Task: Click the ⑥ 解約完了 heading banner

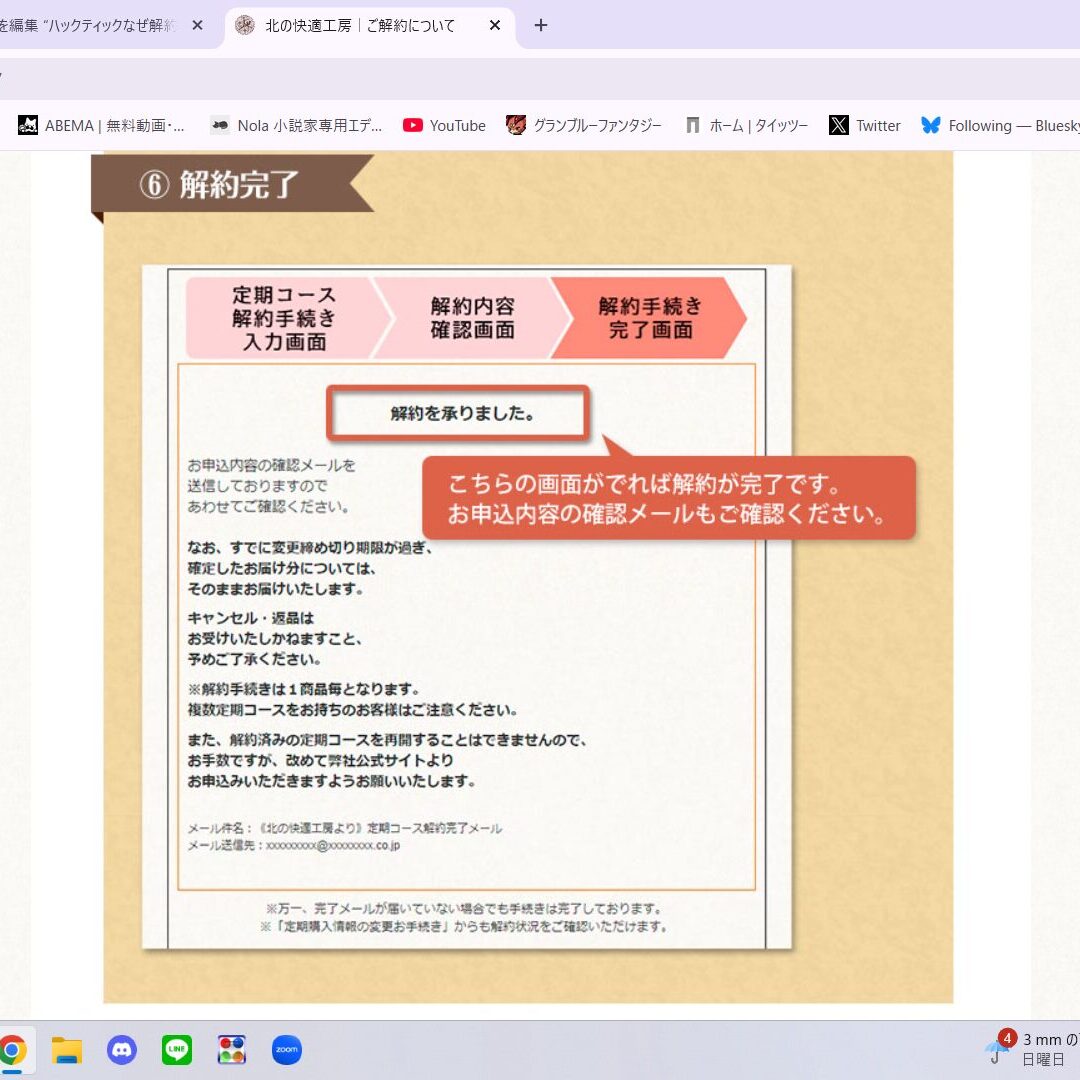Action: point(233,184)
